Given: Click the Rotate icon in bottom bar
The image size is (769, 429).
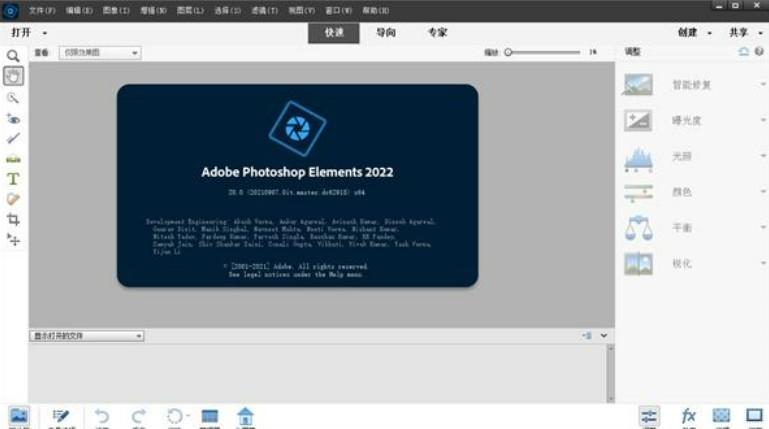Looking at the screenshot, I should 175,416.
